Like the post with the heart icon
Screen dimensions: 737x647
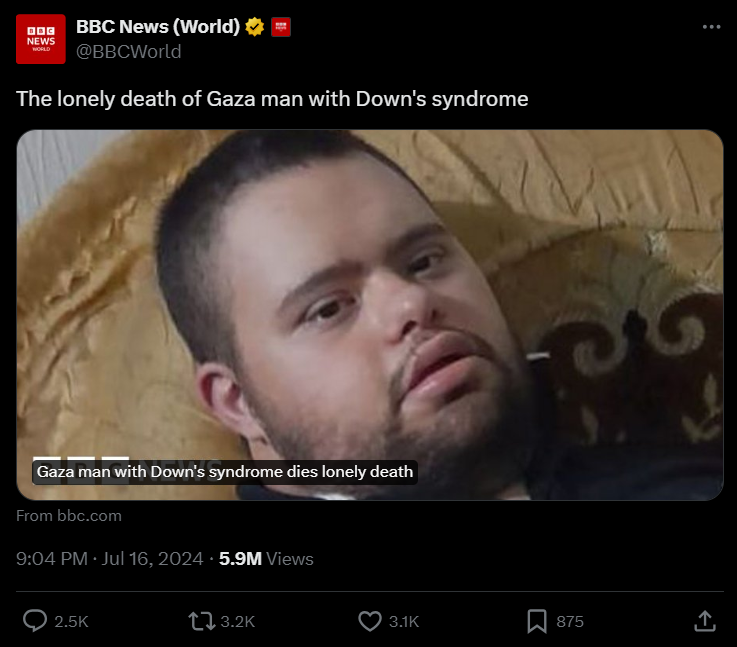click(369, 621)
